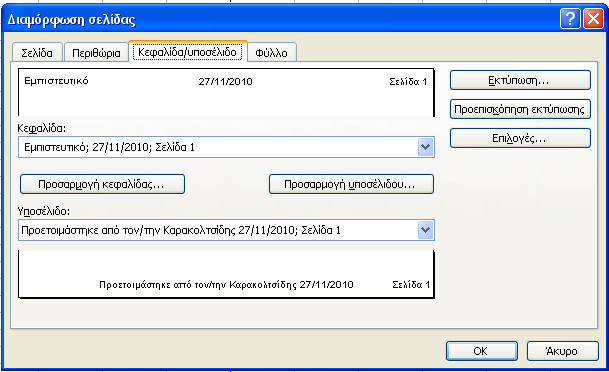The height and width of the screenshot is (372, 609).
Task: Go to the Φύλλο tab
Action: click(x=271, y=52)
